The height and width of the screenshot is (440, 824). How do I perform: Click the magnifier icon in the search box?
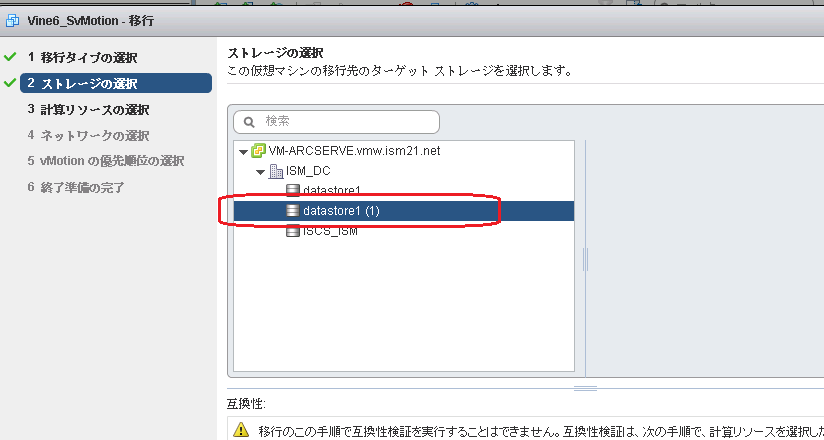point(249,122)
